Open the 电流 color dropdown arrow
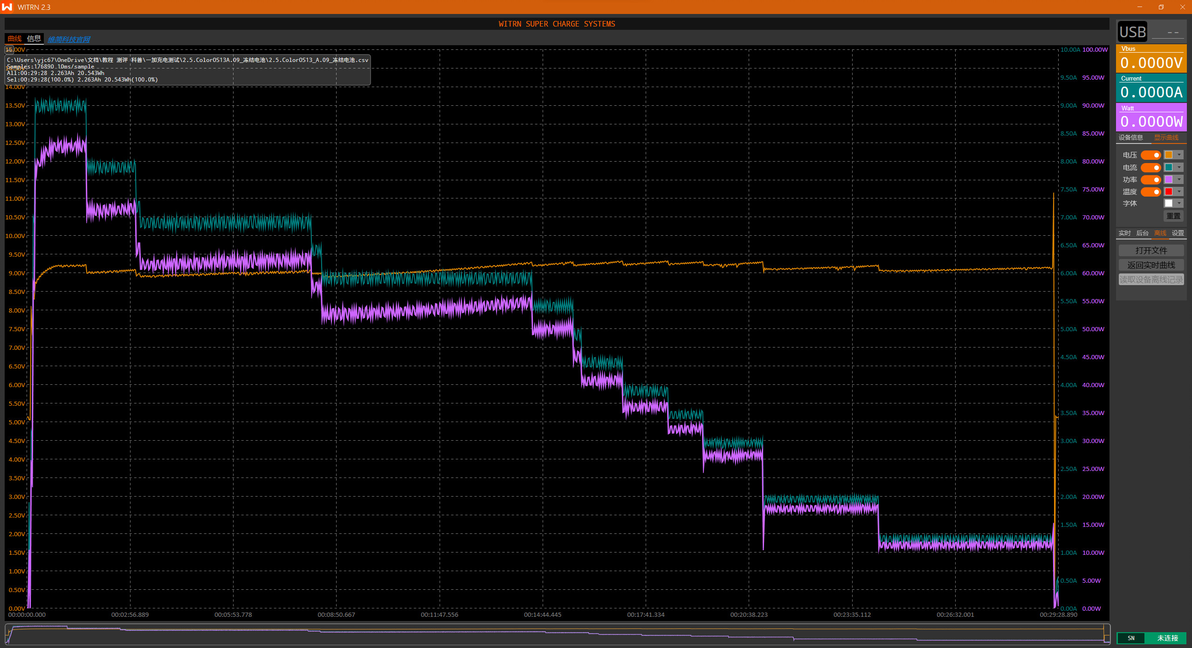This screenshot has height=648, width=1192. [x=1179, y=167]
